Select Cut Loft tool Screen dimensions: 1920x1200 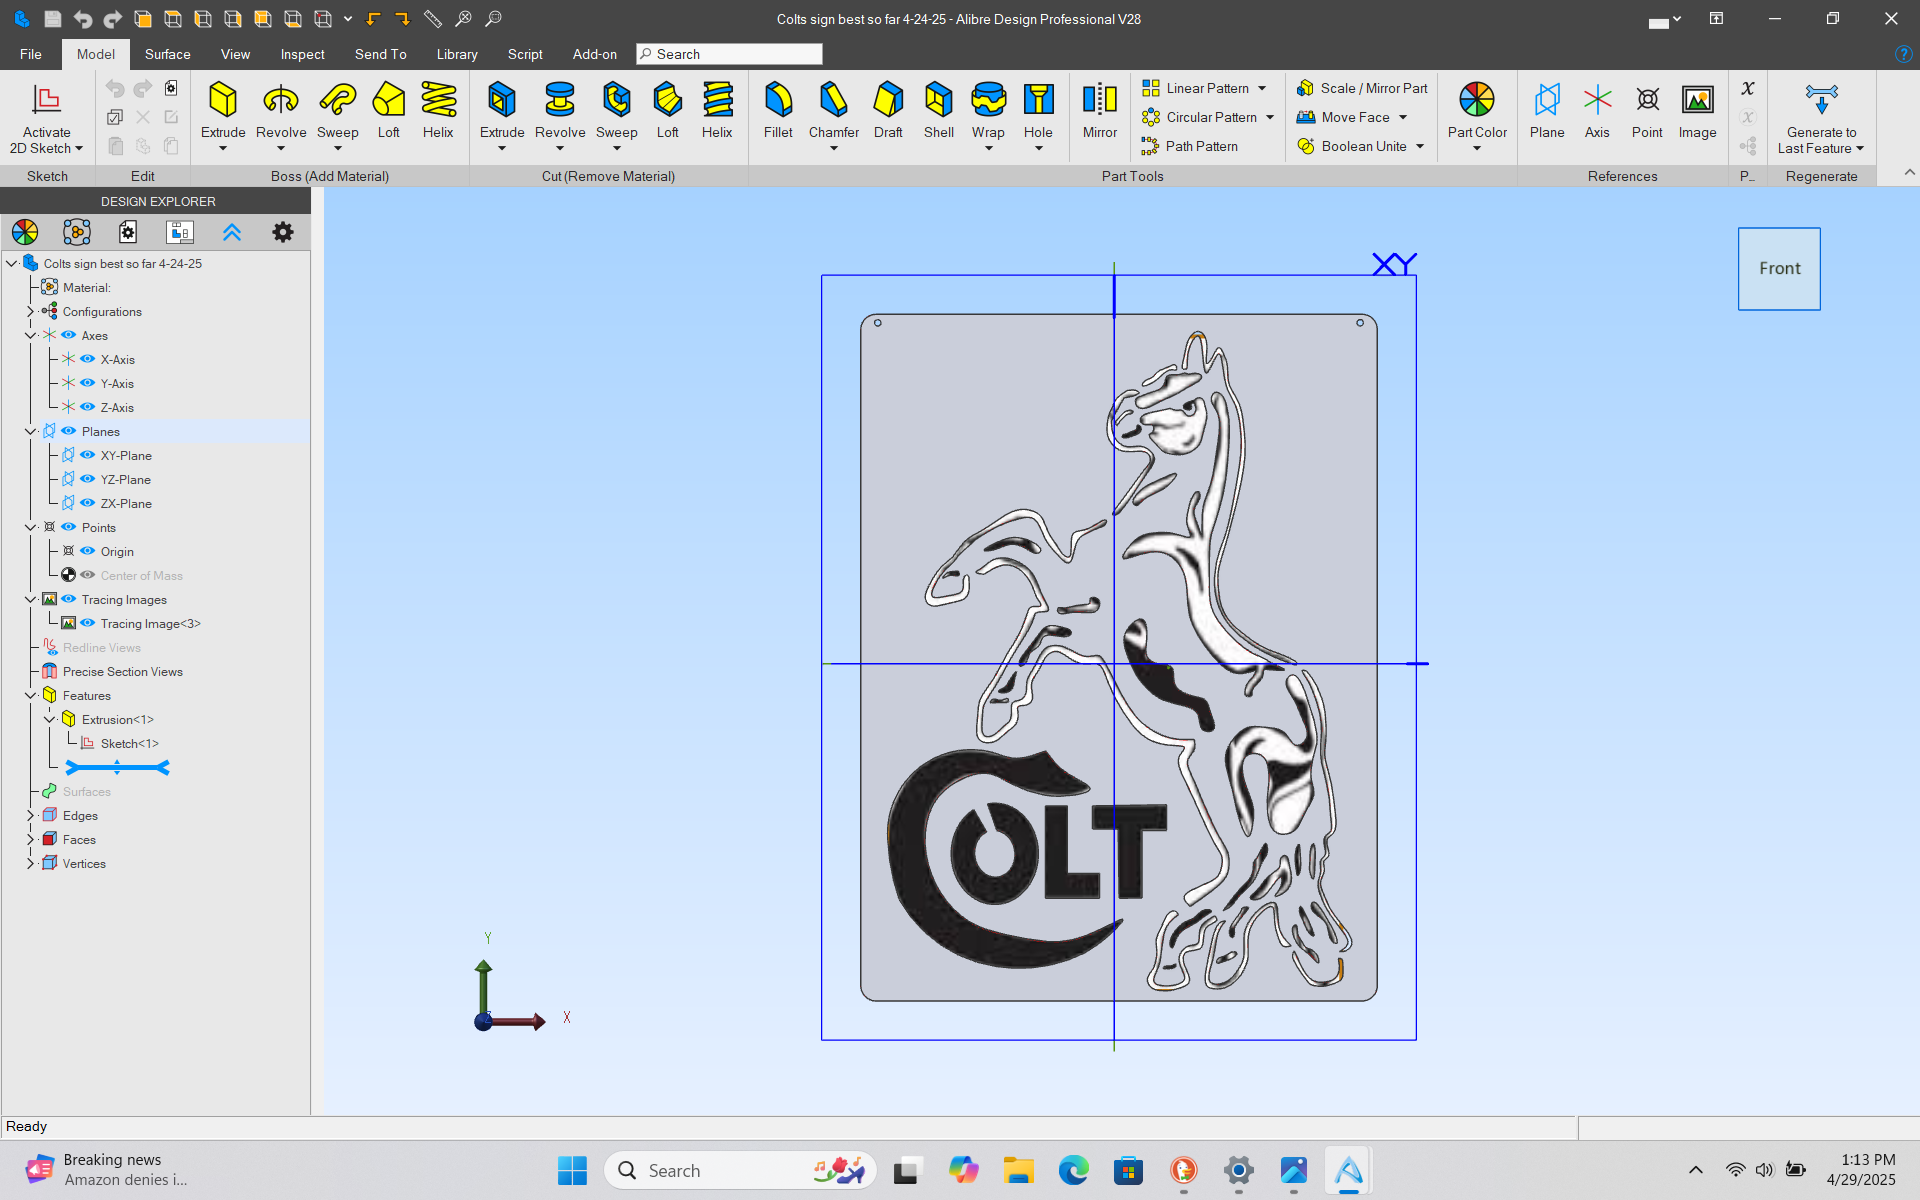click(667, 110)
